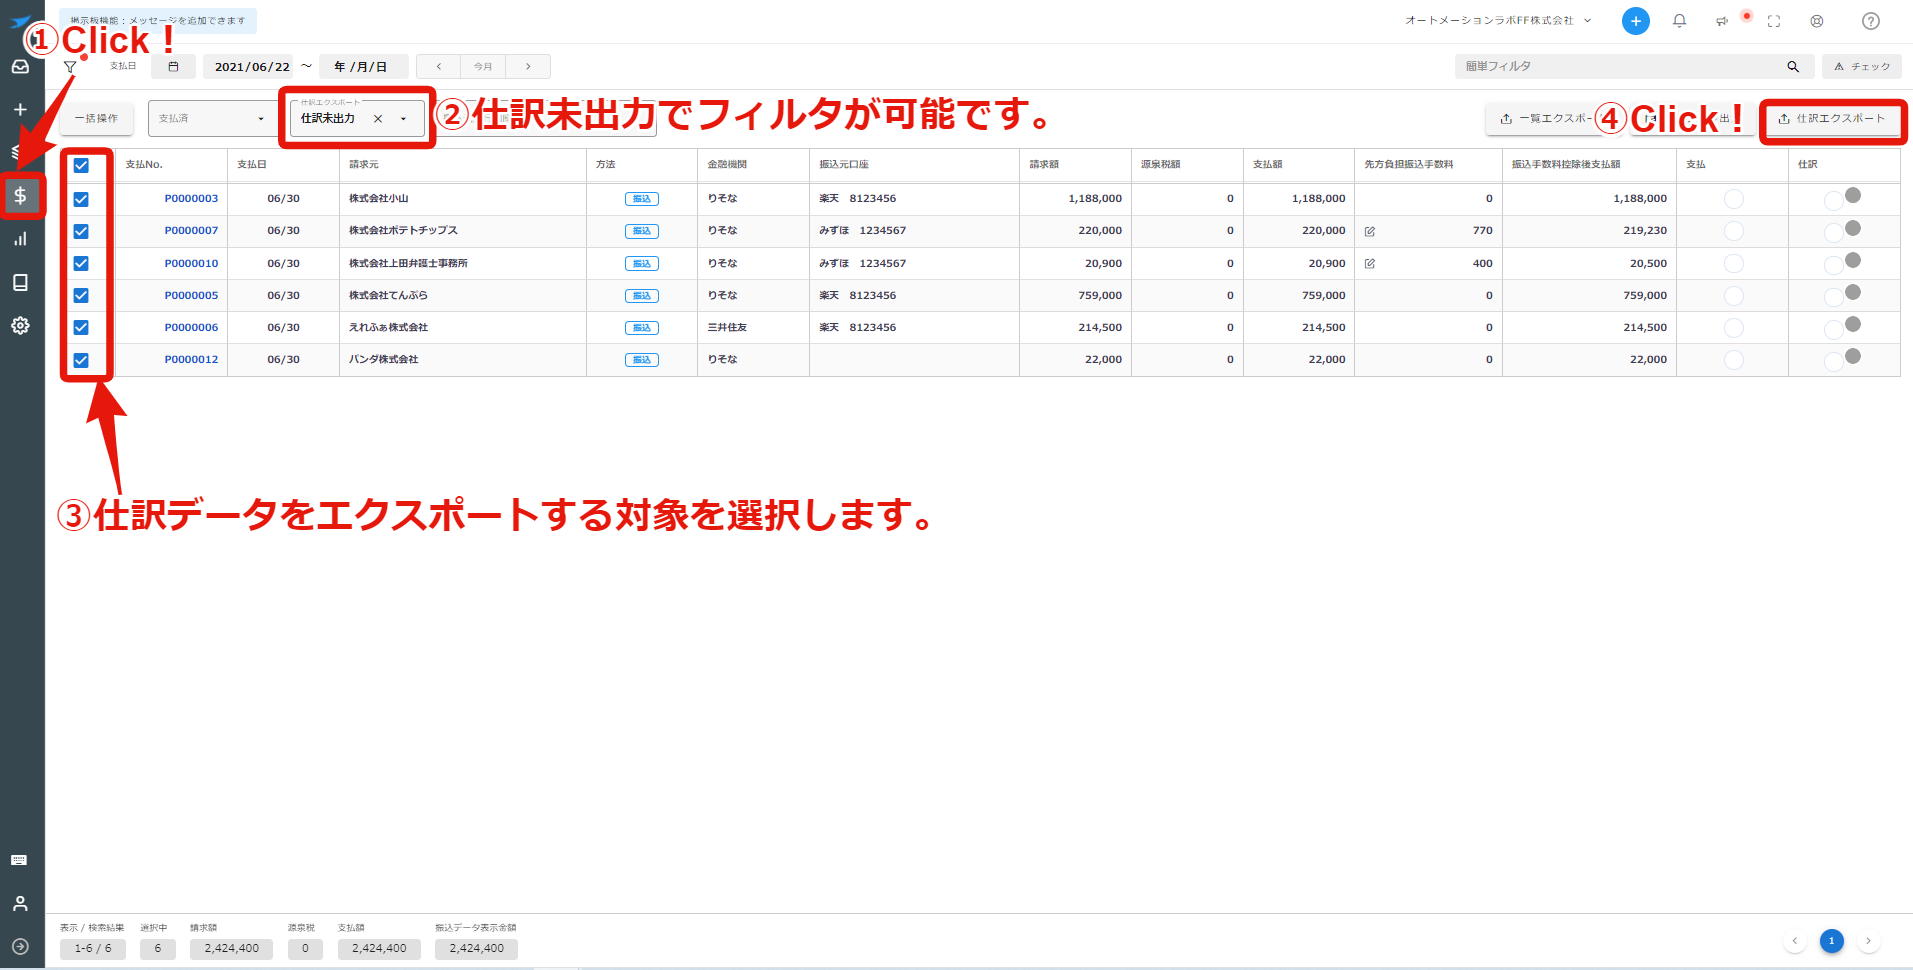Click the 一括操作 button
The image size is (1913, 970).
[x=96, y=118]
